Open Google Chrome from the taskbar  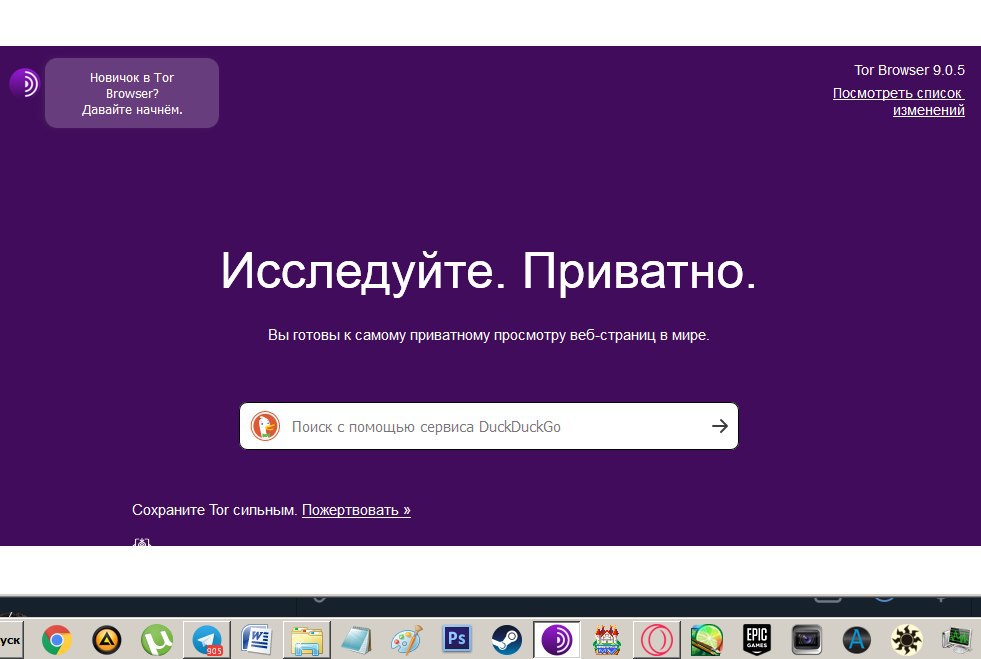tap(56, 640)
